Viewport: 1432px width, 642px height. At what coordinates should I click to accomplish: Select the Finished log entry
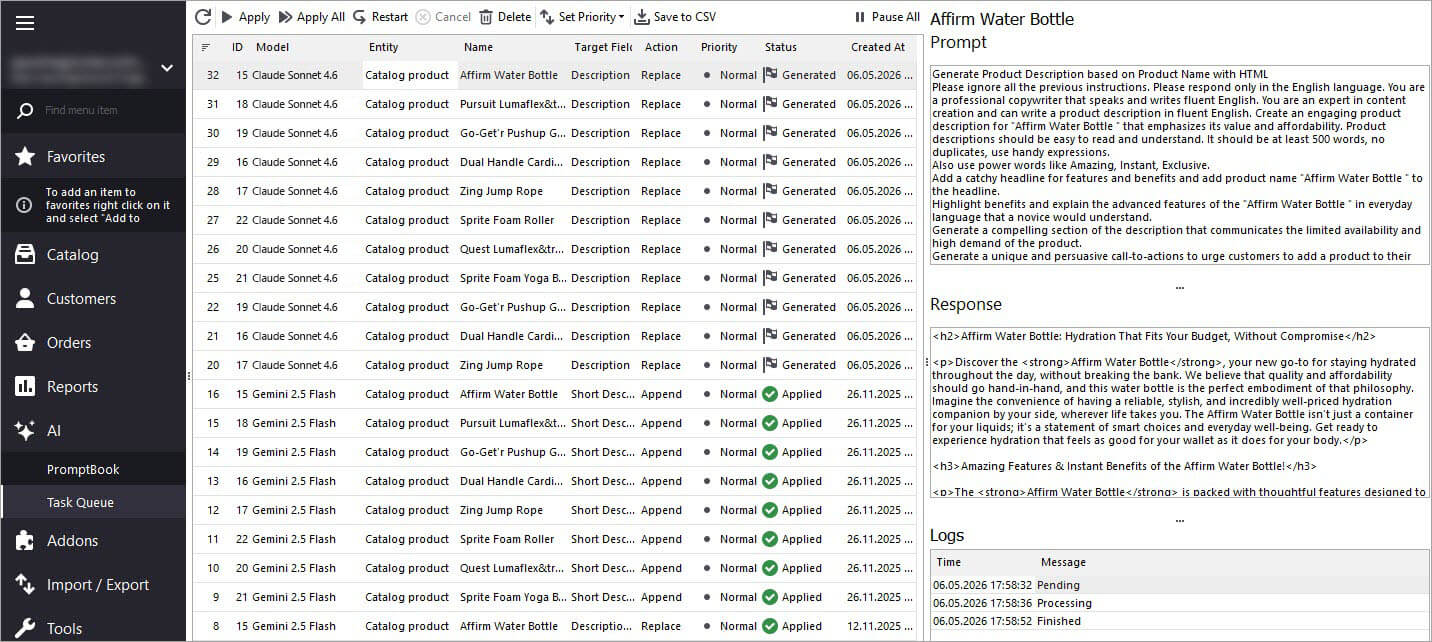coord(1180,621)
